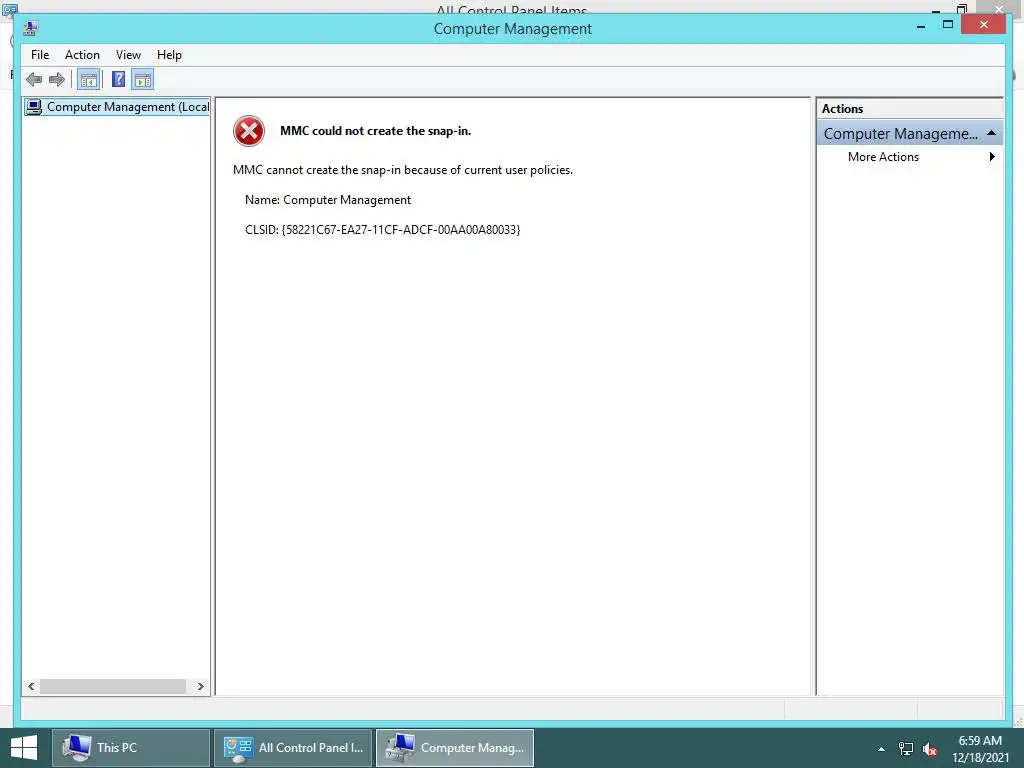The height and width of the screenshot is (768, 1024).
Task: Show hidden tray icons arrow
Action: [881, 749]
